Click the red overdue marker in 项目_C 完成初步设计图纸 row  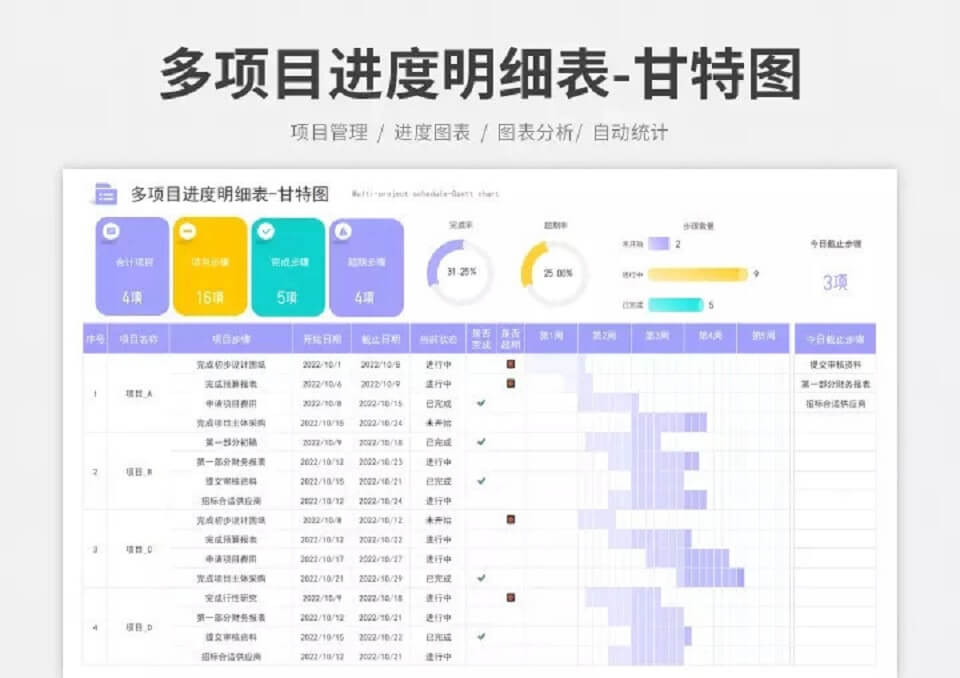[510, 520]
